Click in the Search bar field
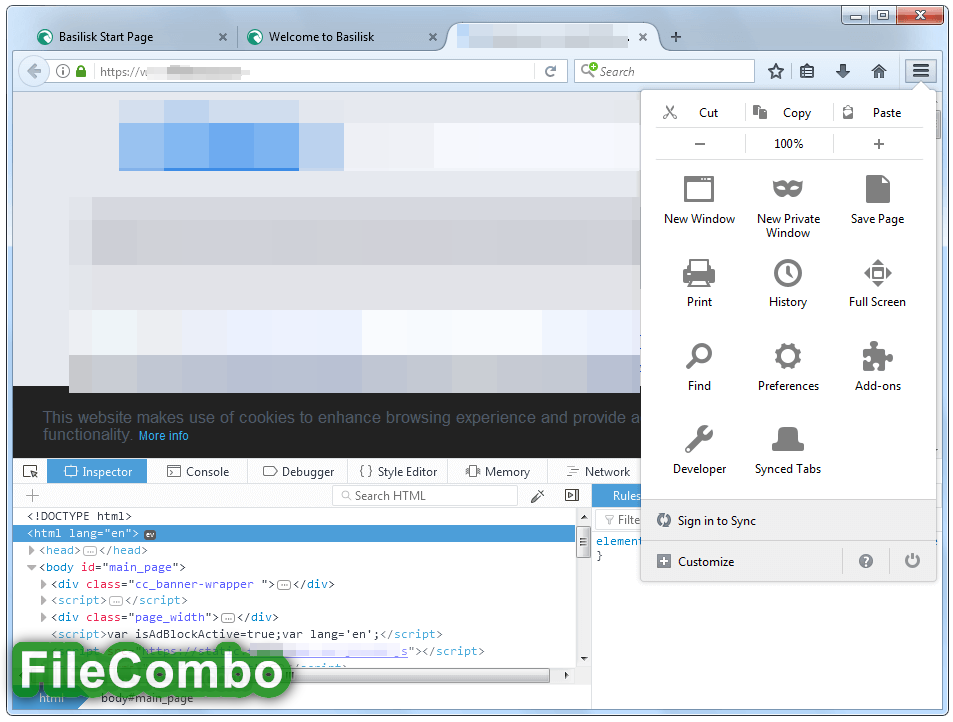The width and height of the screenshot is (953, 722). [x=664, y=71]
